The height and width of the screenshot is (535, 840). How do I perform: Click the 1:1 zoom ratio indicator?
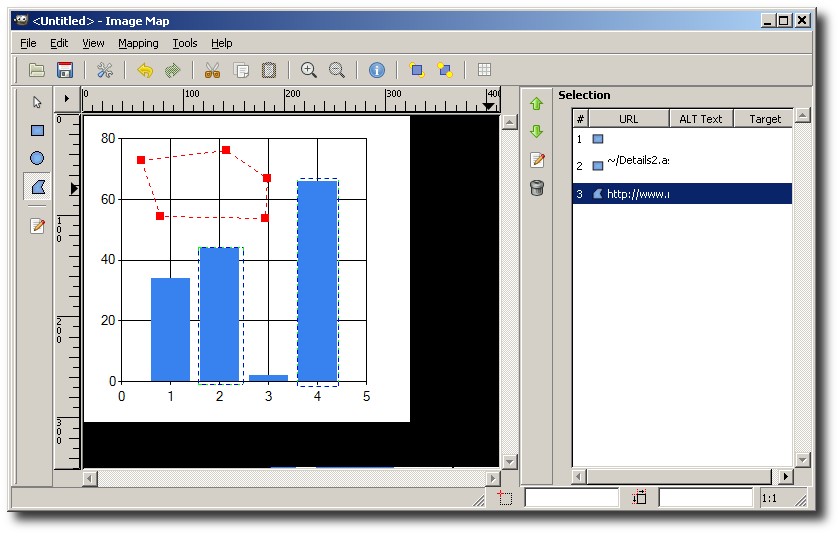pyautogui.click(x=769, y=499)
